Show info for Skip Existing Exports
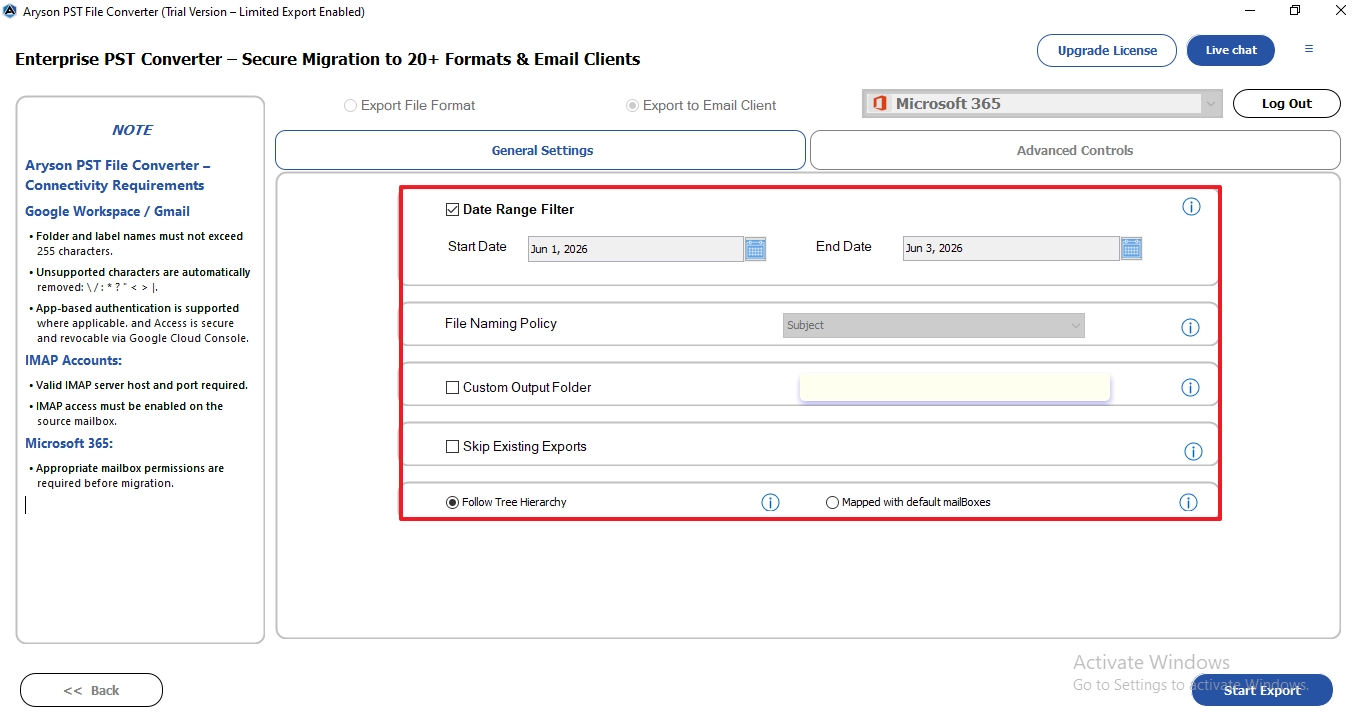 click(x=1193, y=451)
